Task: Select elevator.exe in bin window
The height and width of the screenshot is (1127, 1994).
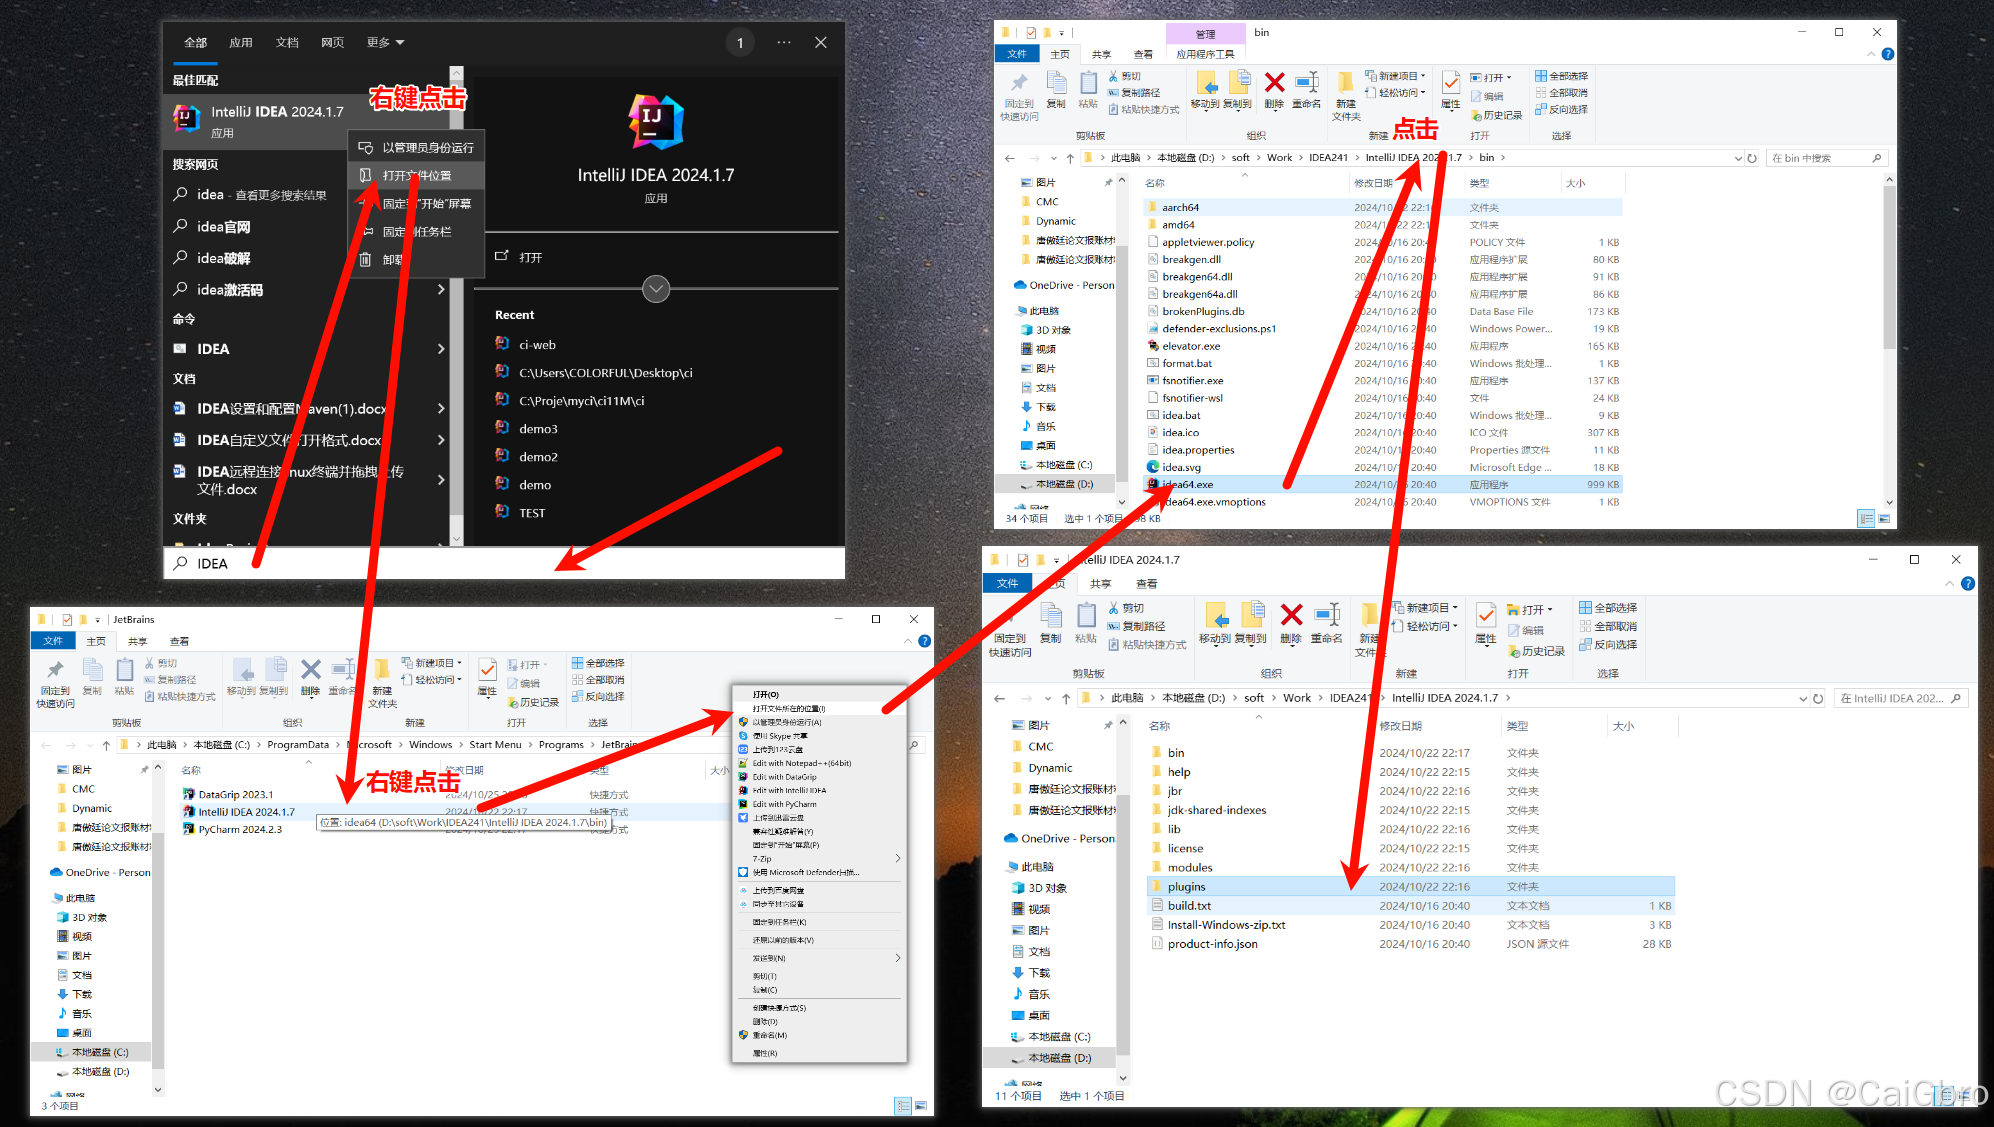Action: click(1191, 346)
